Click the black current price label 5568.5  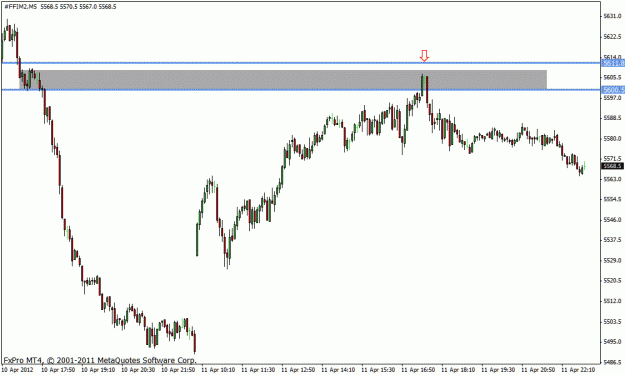[x=613, y=166]
